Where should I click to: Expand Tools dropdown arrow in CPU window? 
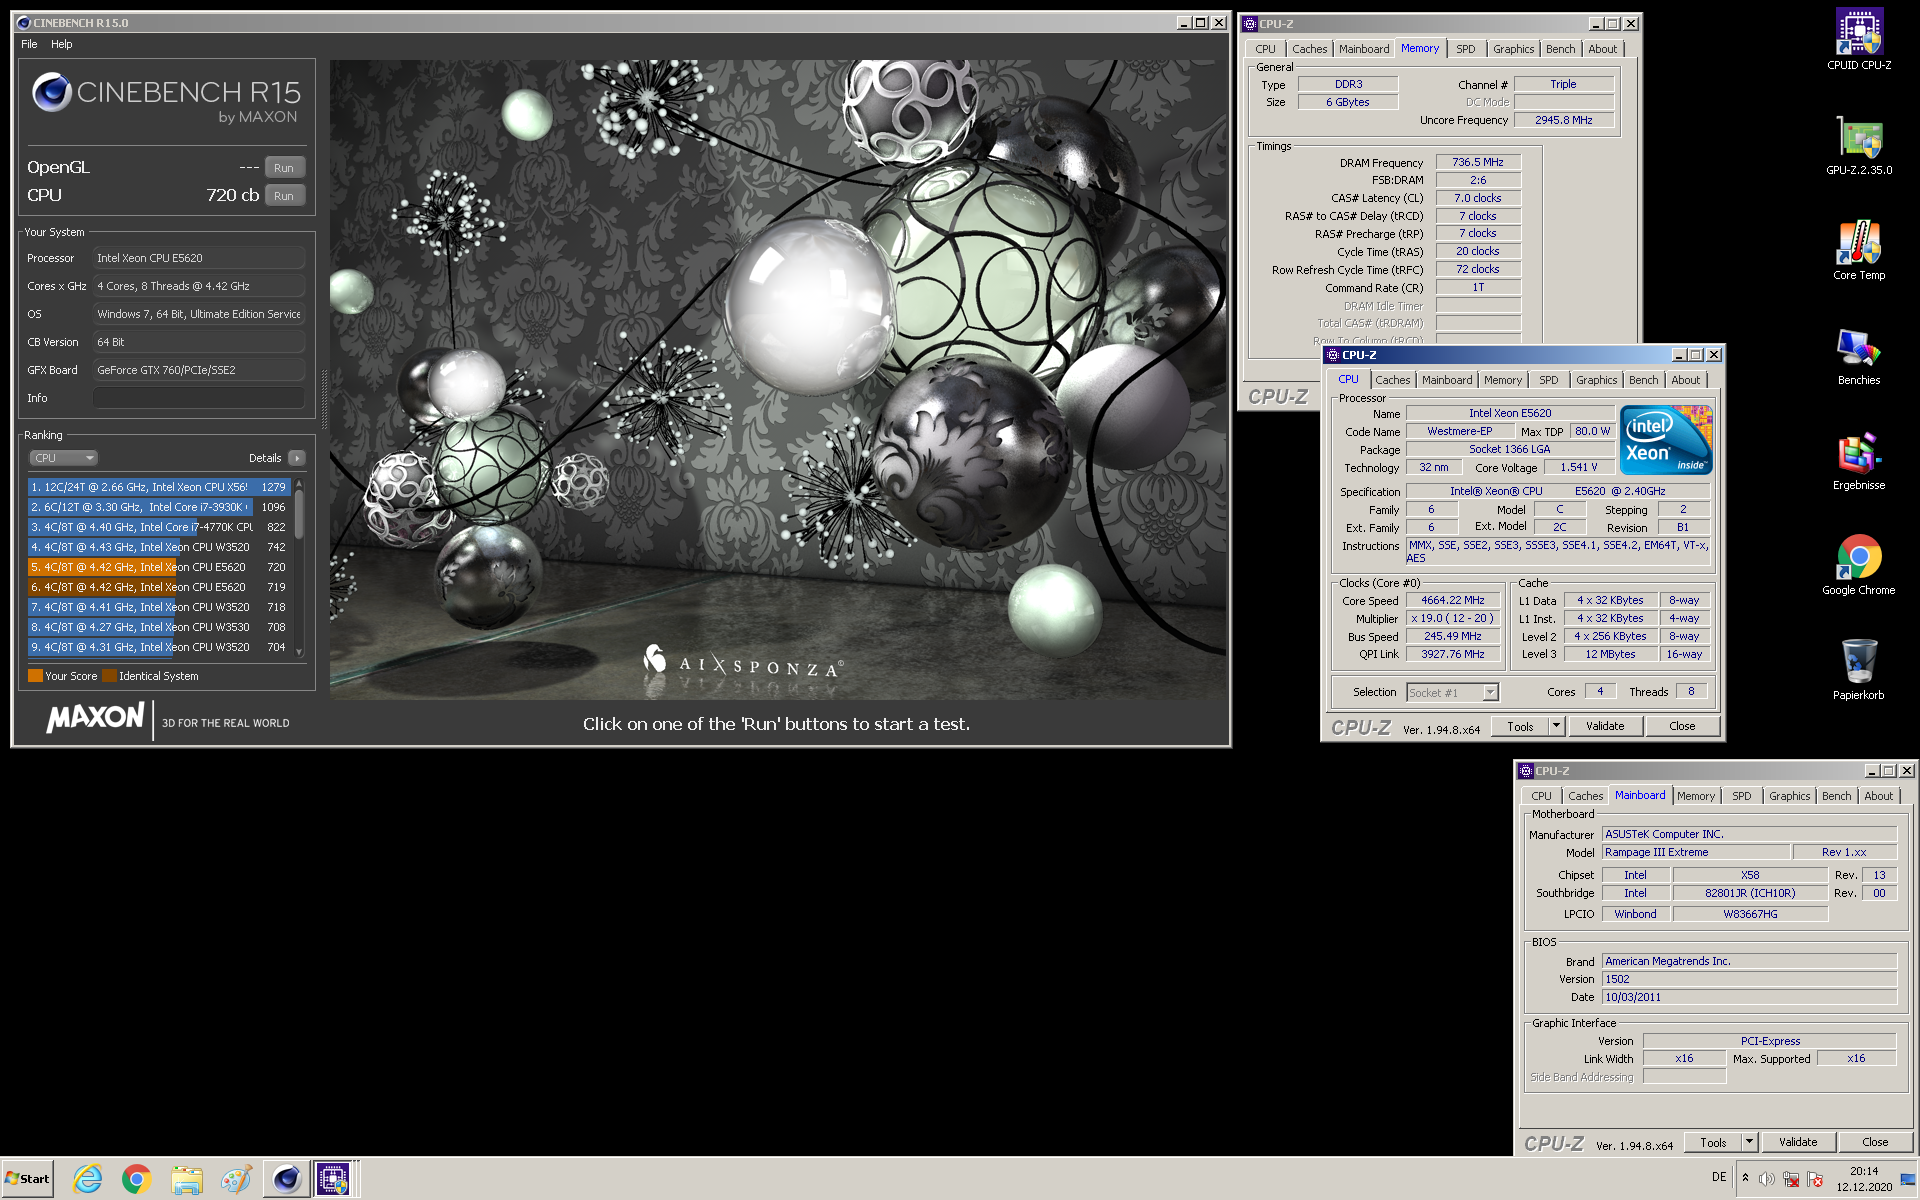[1556, 727]
